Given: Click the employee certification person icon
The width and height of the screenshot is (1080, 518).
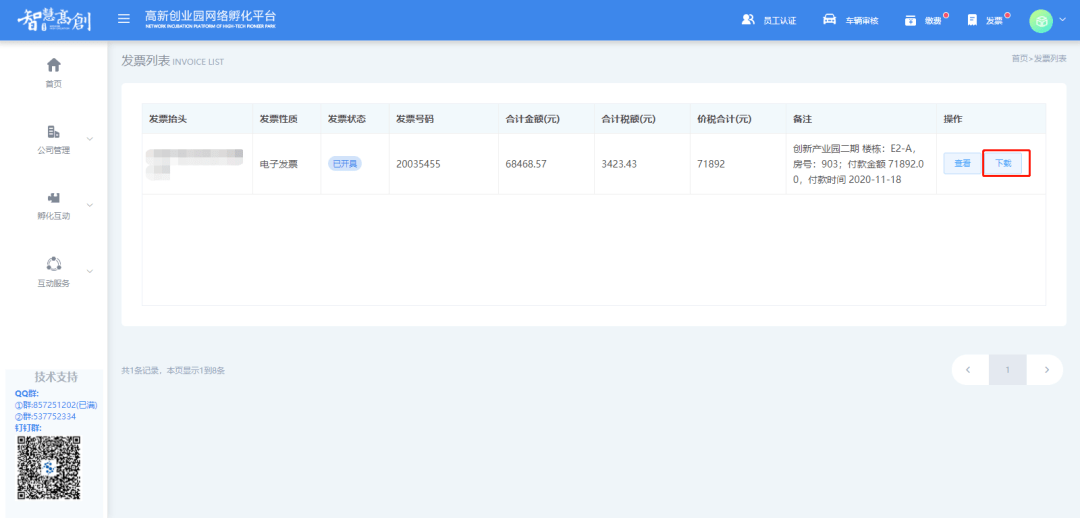Looking at the screenshot, I should click(x=748, y=19).
